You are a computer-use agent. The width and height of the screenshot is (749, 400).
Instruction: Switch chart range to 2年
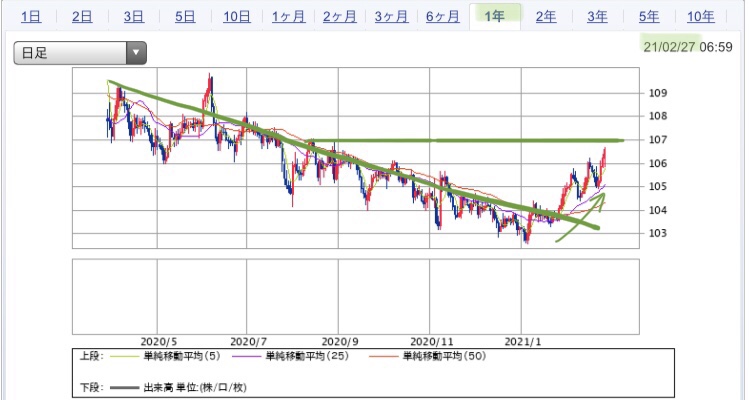pos(546,17)
